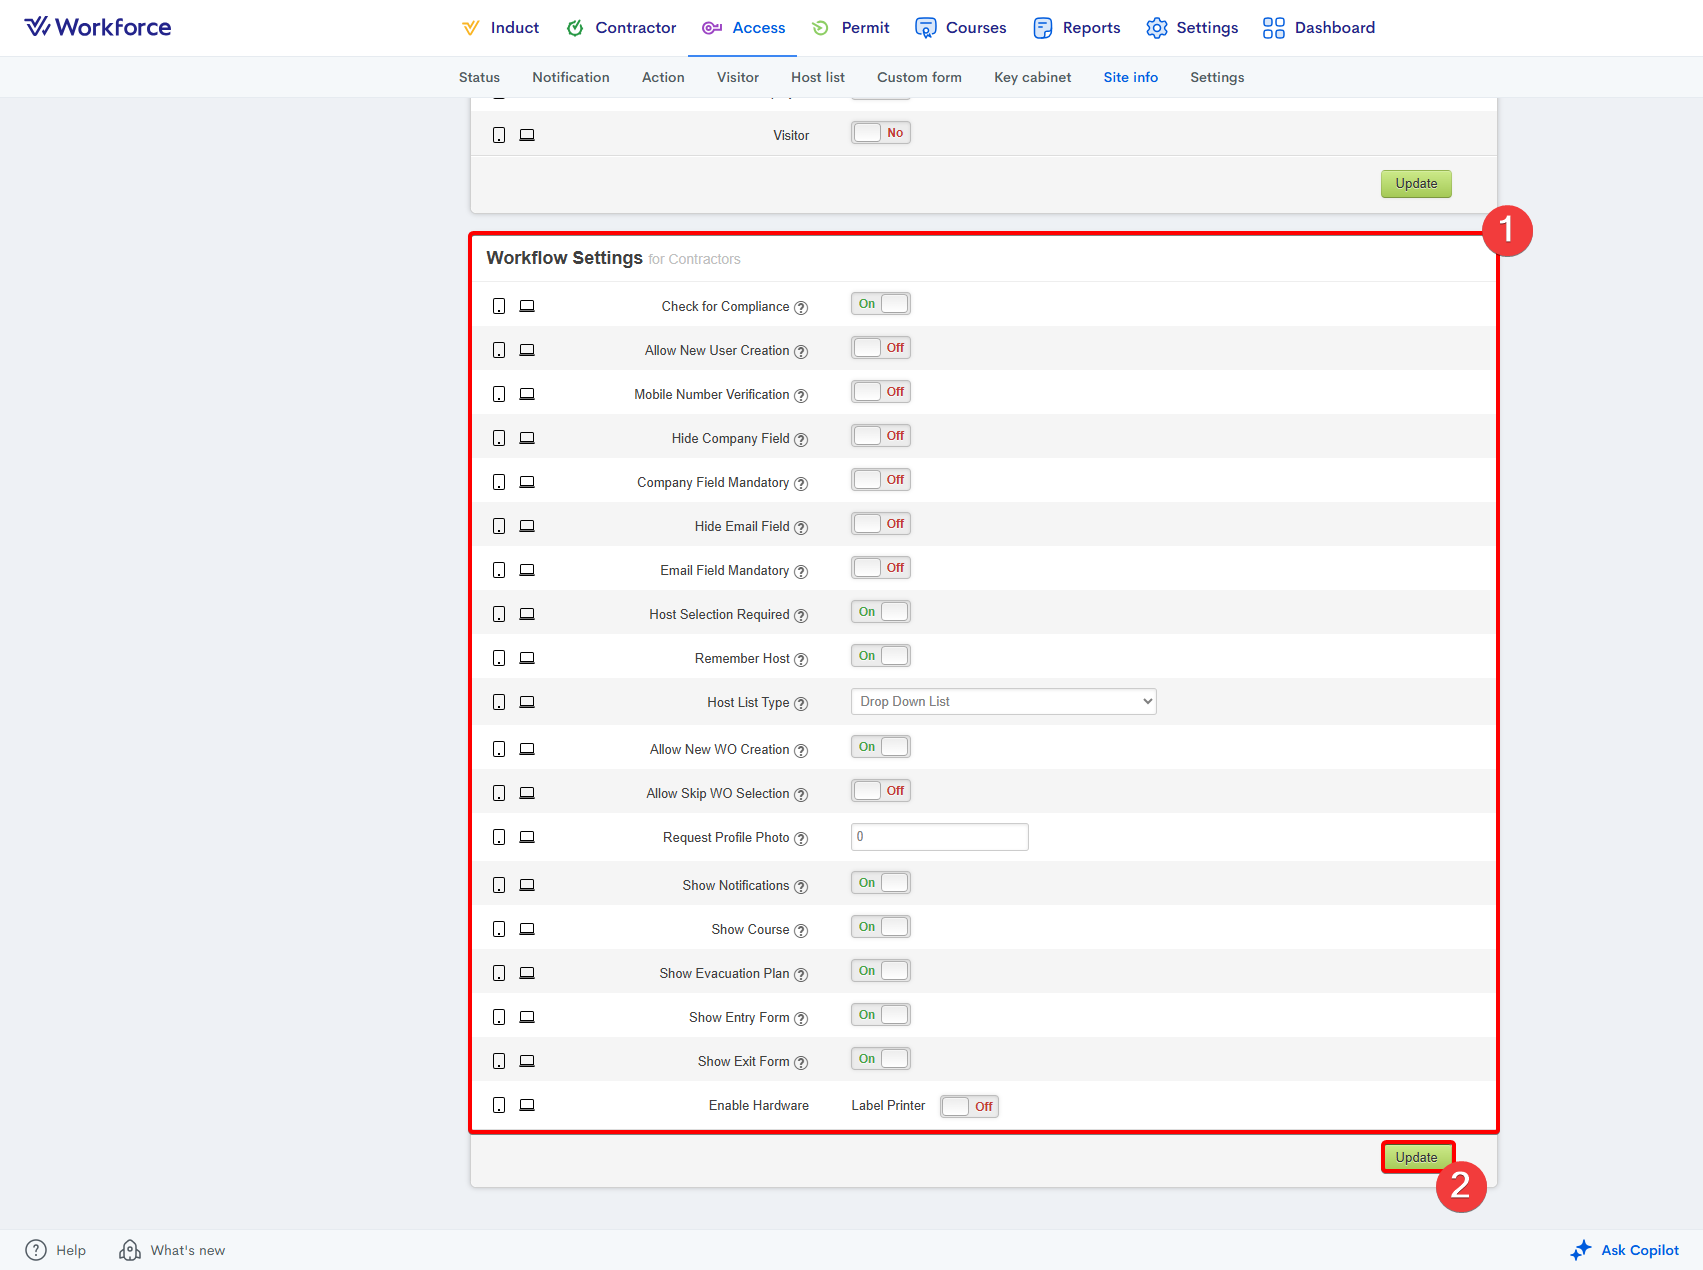Click the Update button under Visitor row

pos(1416,184)
